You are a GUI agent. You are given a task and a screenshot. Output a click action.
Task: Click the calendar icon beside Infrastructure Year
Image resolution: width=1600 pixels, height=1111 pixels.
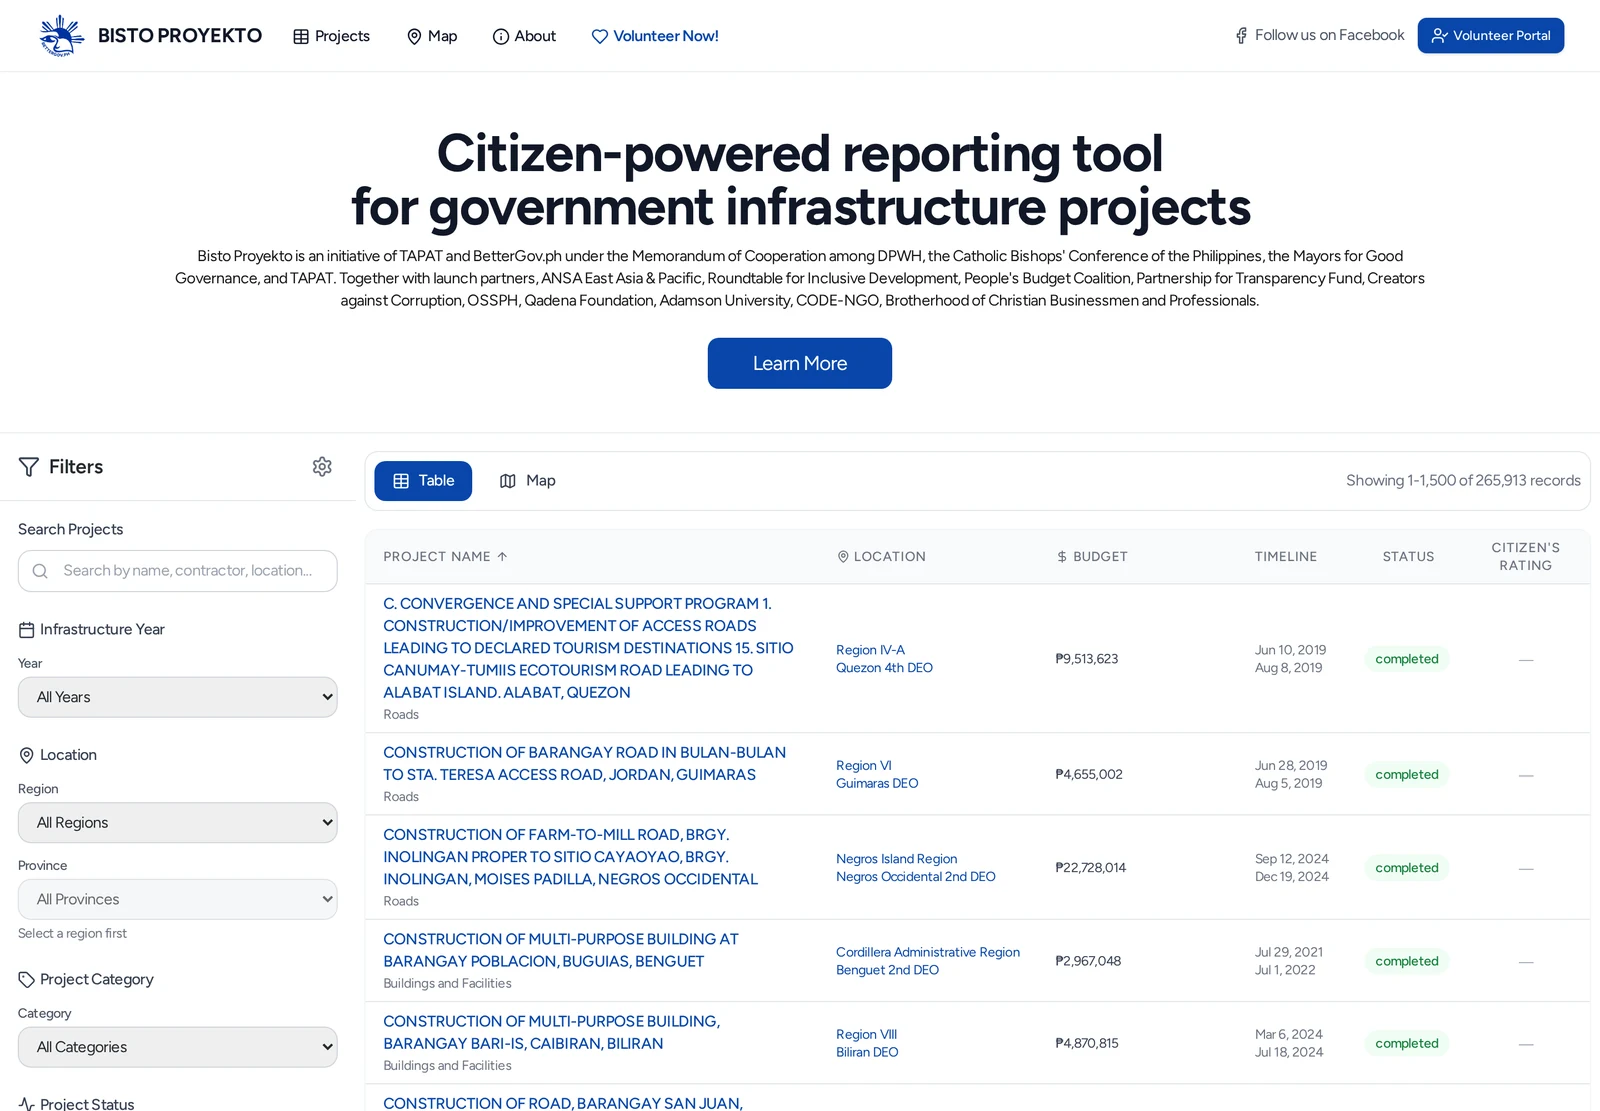click(27, 630)
